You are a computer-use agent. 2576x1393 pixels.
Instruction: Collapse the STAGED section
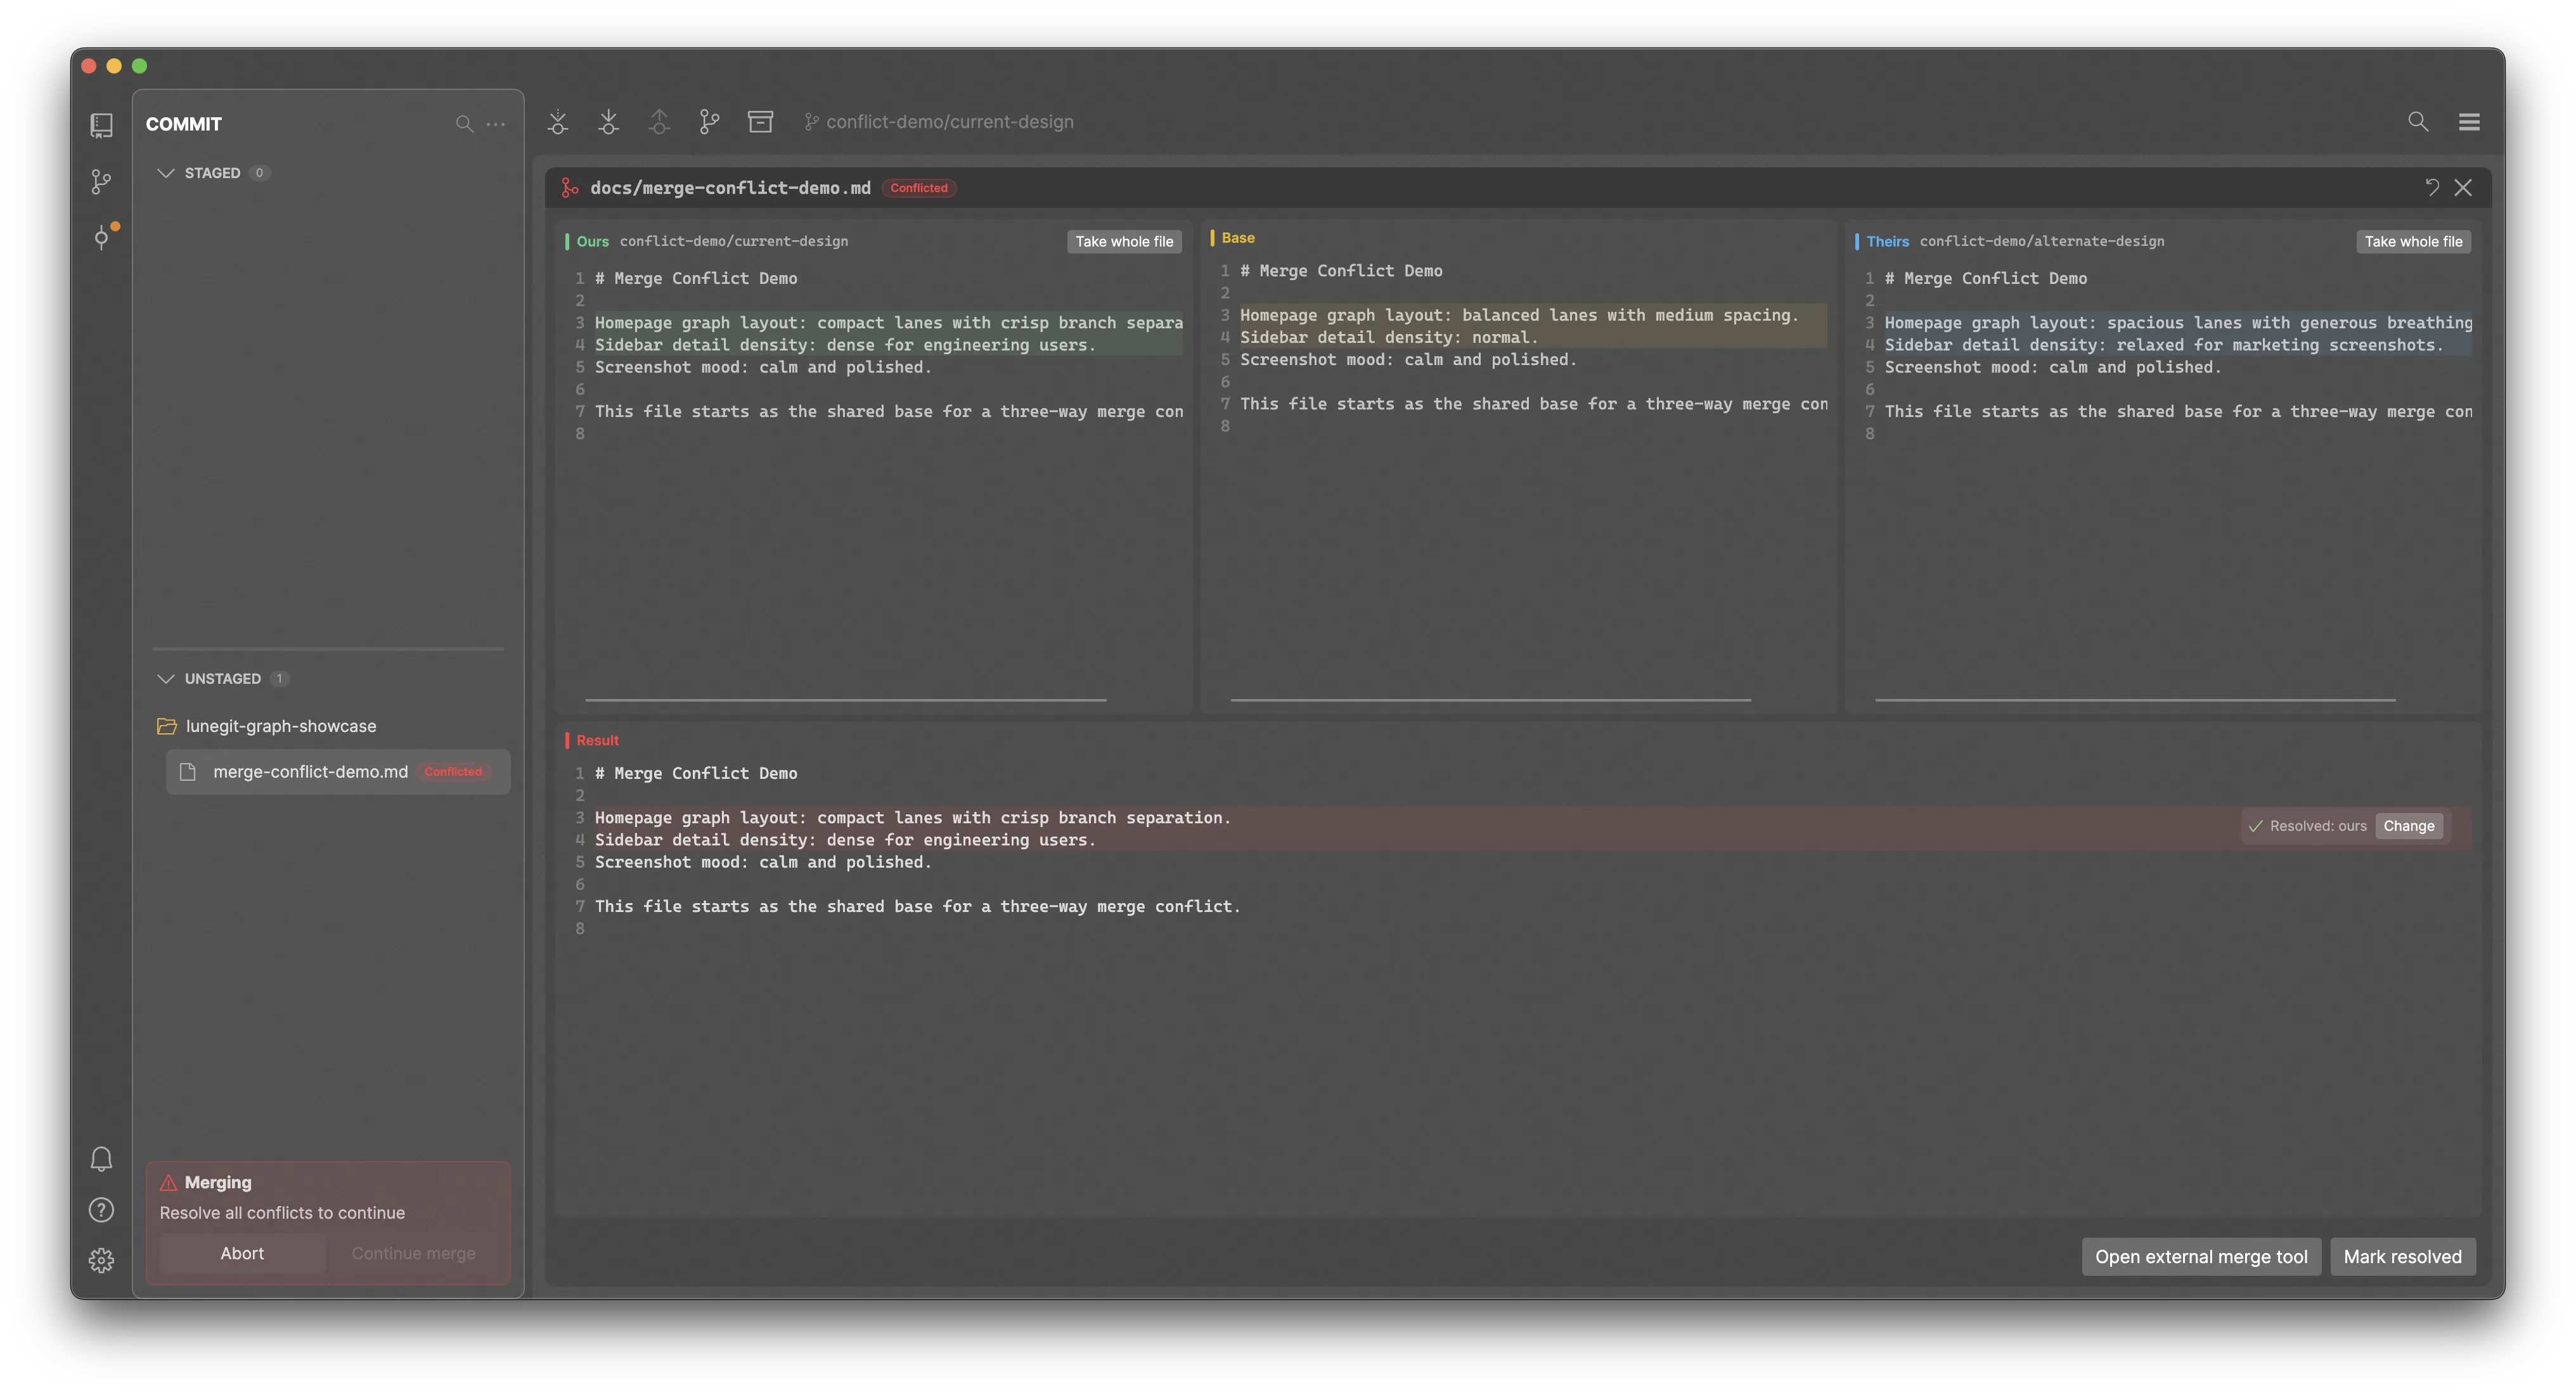(x=166, y=173)
